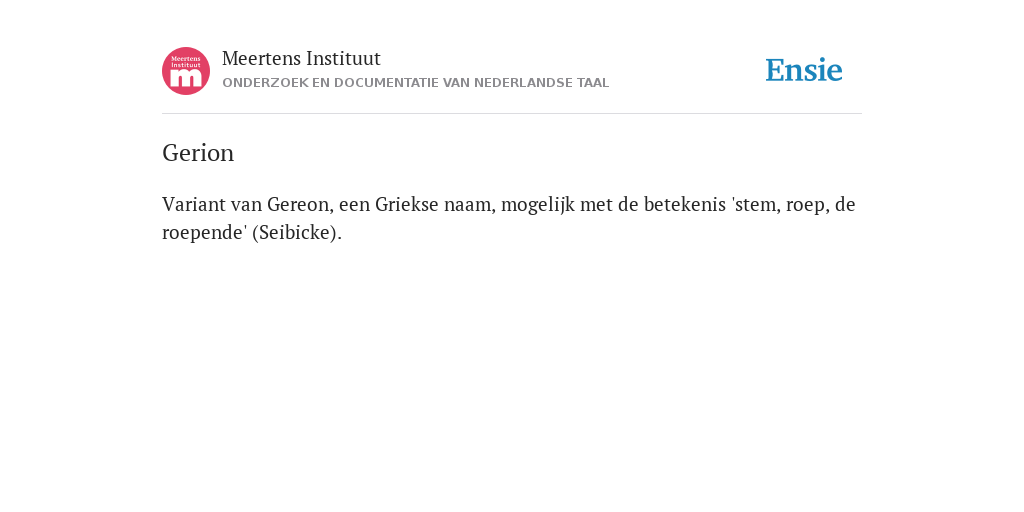Select the 'Meertens Instituut' title text

click(301, 58)
